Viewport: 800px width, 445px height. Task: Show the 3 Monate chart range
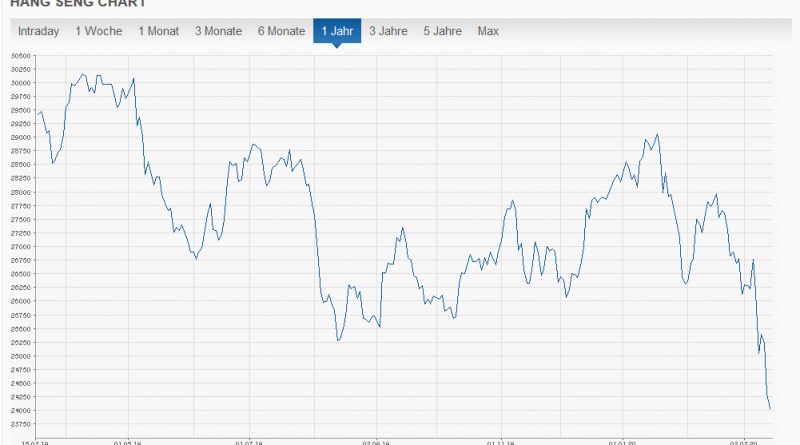click(218, 31)
